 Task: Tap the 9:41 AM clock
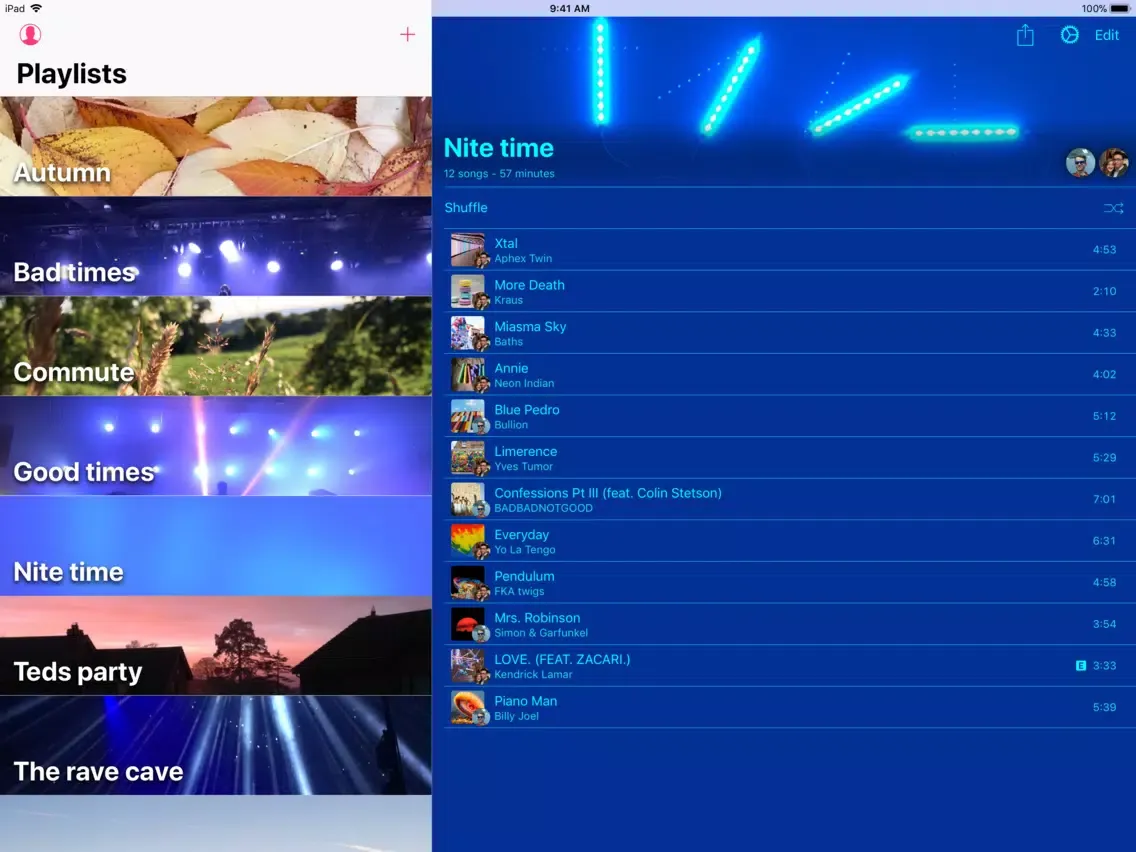[569, 9]
